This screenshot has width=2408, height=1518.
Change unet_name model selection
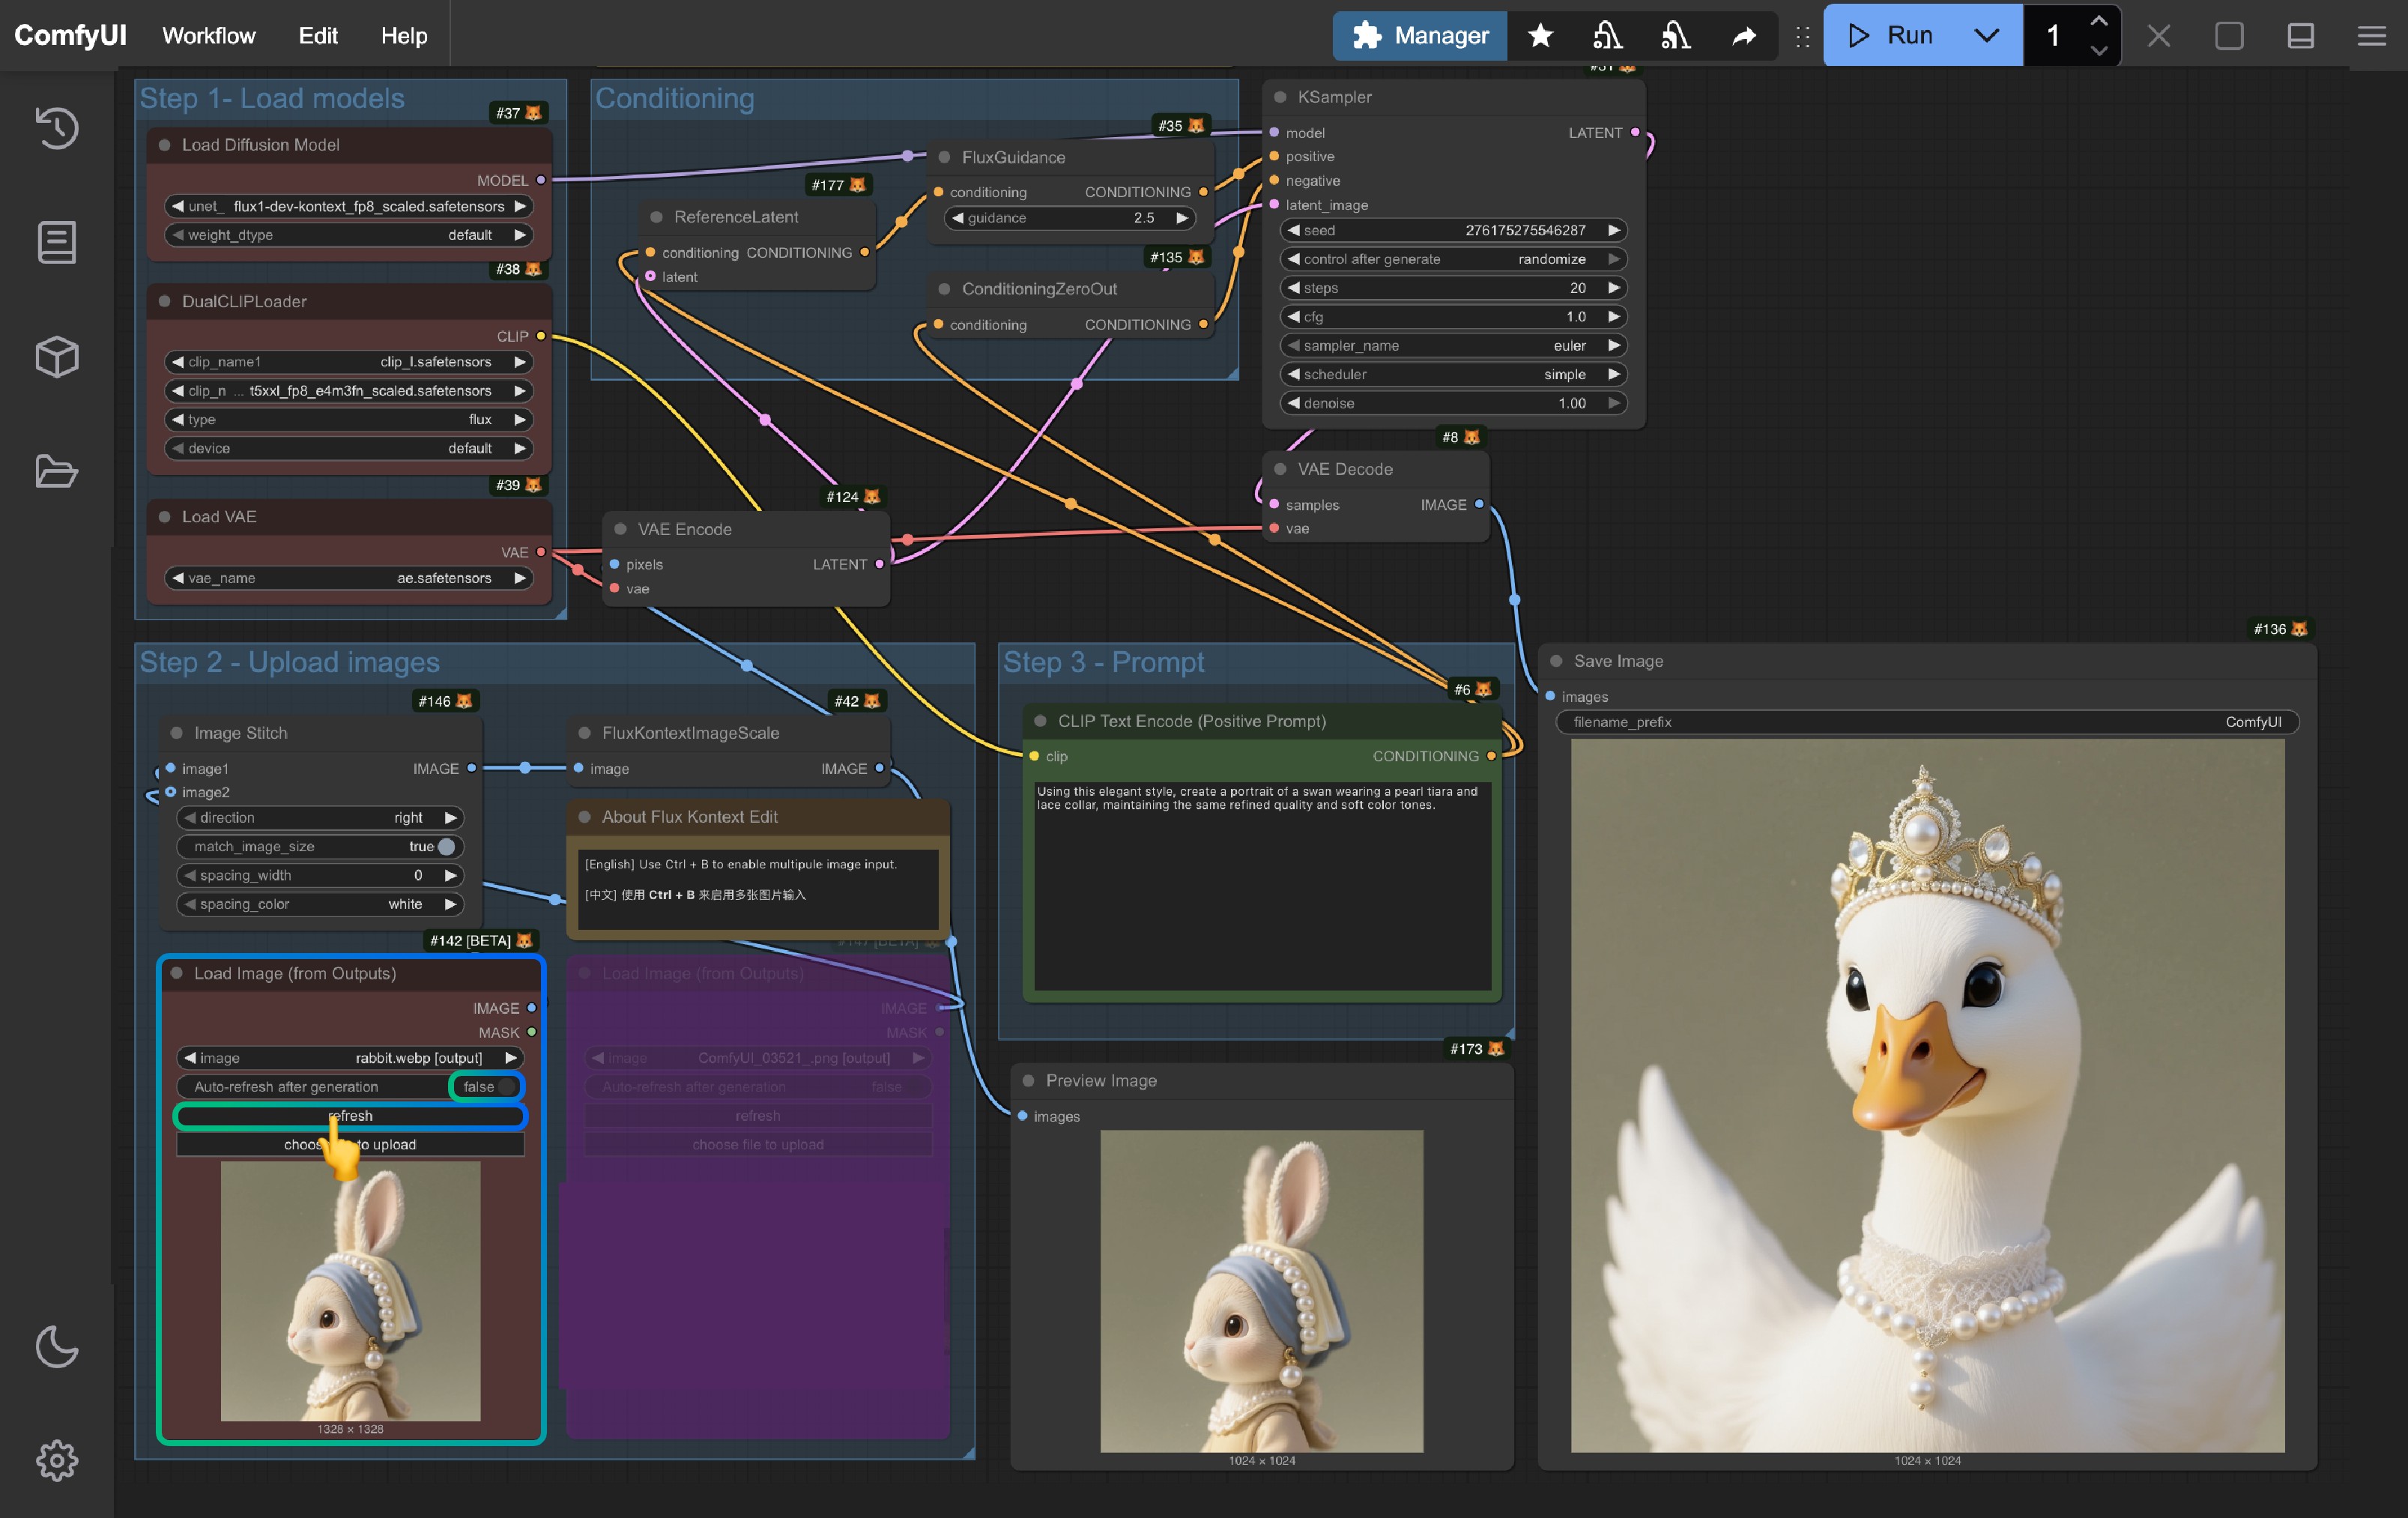point(348,206)
